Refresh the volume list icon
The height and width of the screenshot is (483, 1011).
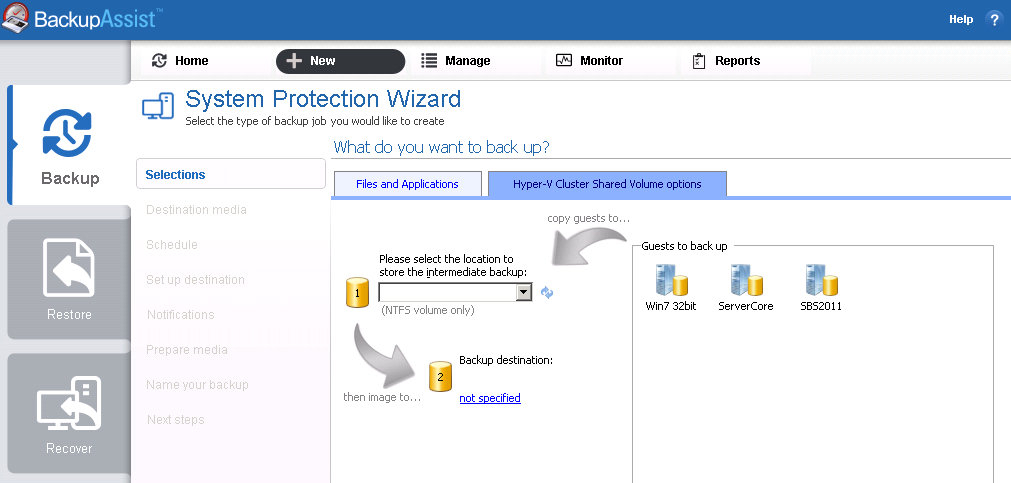click(x=547, y=293)
